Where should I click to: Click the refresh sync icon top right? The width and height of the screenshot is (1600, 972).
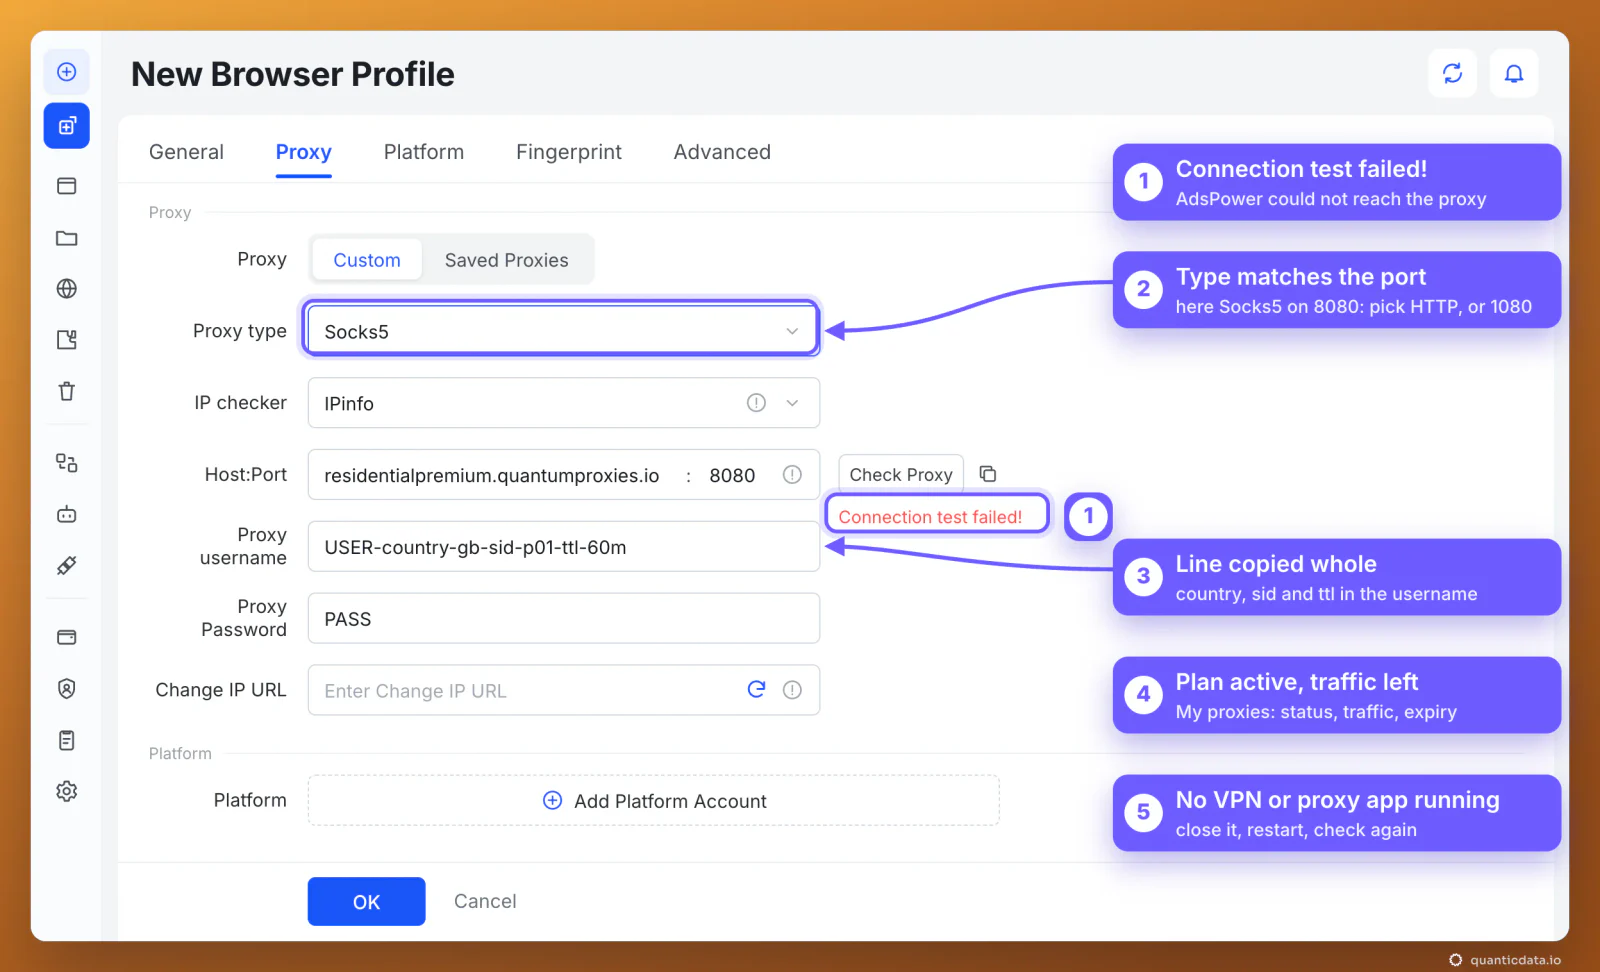(x=1453, y=73)
